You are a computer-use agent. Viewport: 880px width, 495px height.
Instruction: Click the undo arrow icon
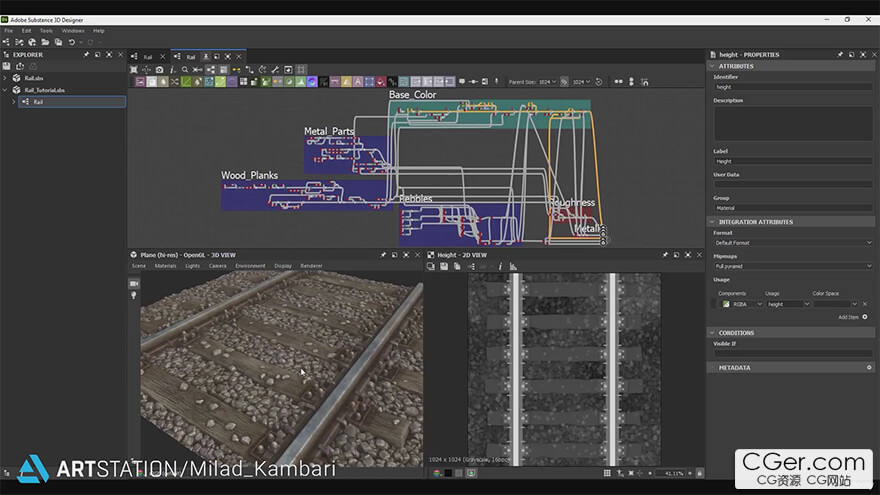(x=72, y=42)
